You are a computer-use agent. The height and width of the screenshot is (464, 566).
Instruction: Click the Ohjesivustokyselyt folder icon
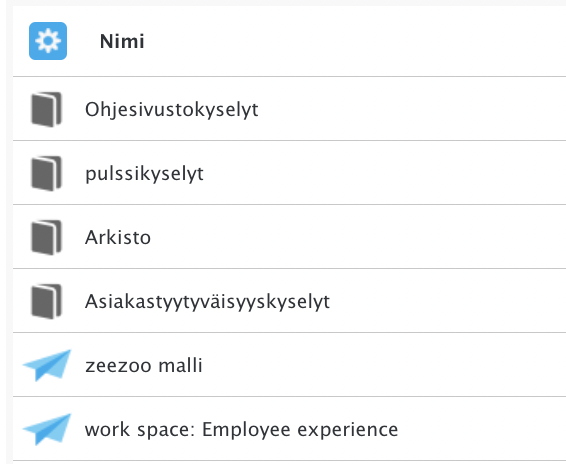click(47, 109)
